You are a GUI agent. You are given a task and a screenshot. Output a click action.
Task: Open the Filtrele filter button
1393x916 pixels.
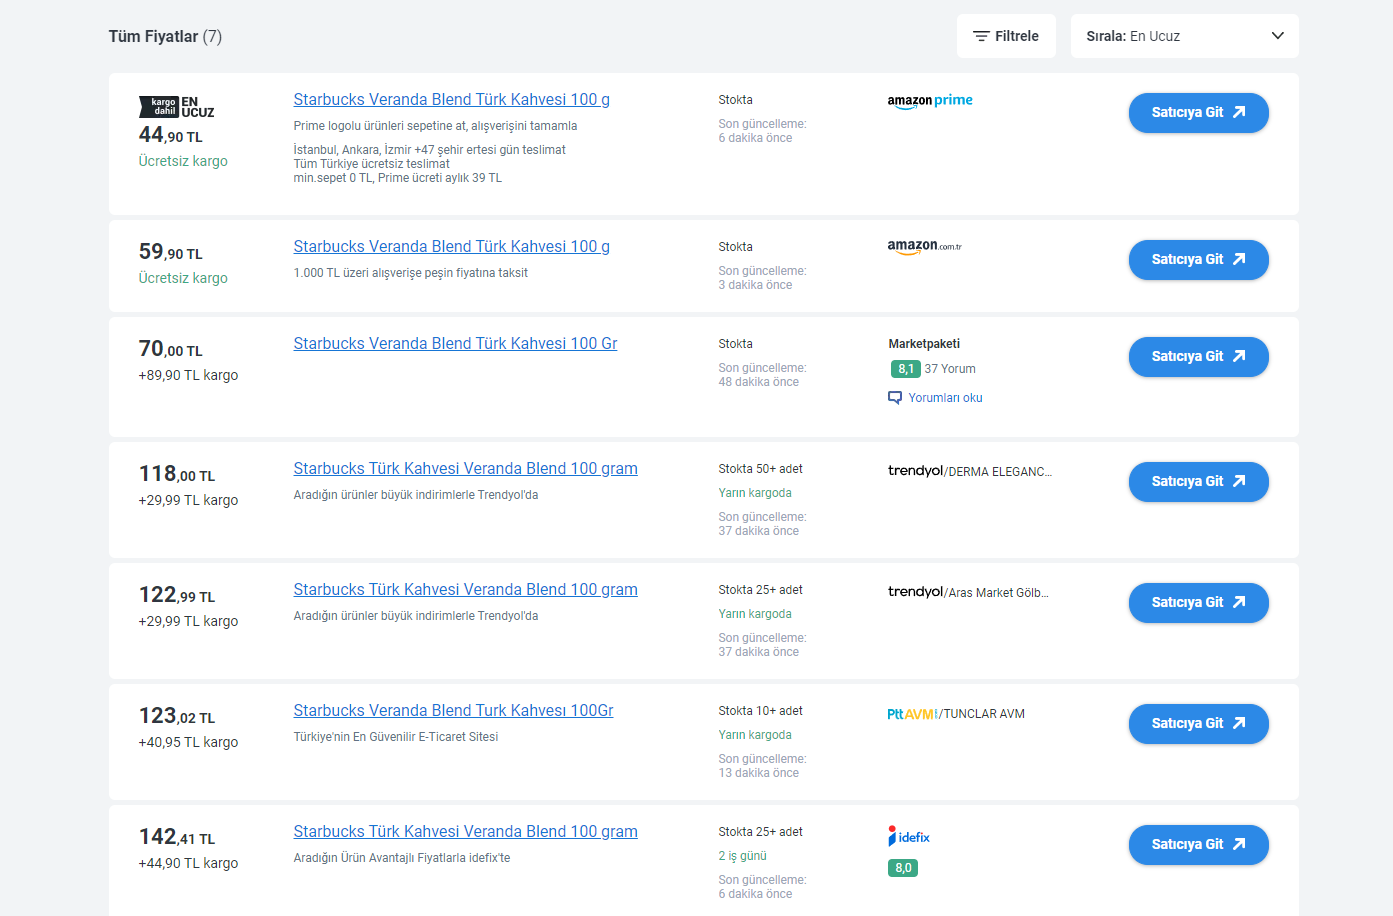[1006, 36]
